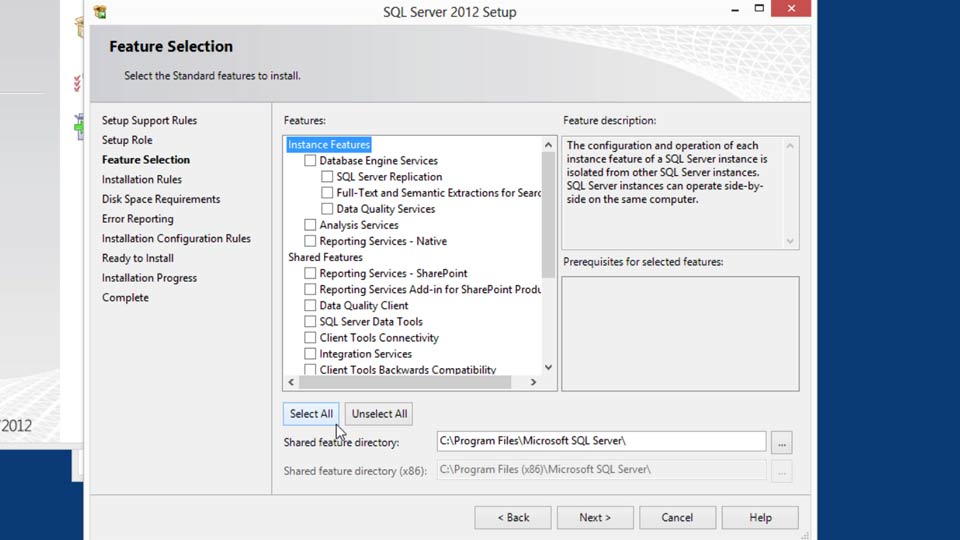960x540 pixels.
Task: Select the Setup Role step
Action: (127, 140)
